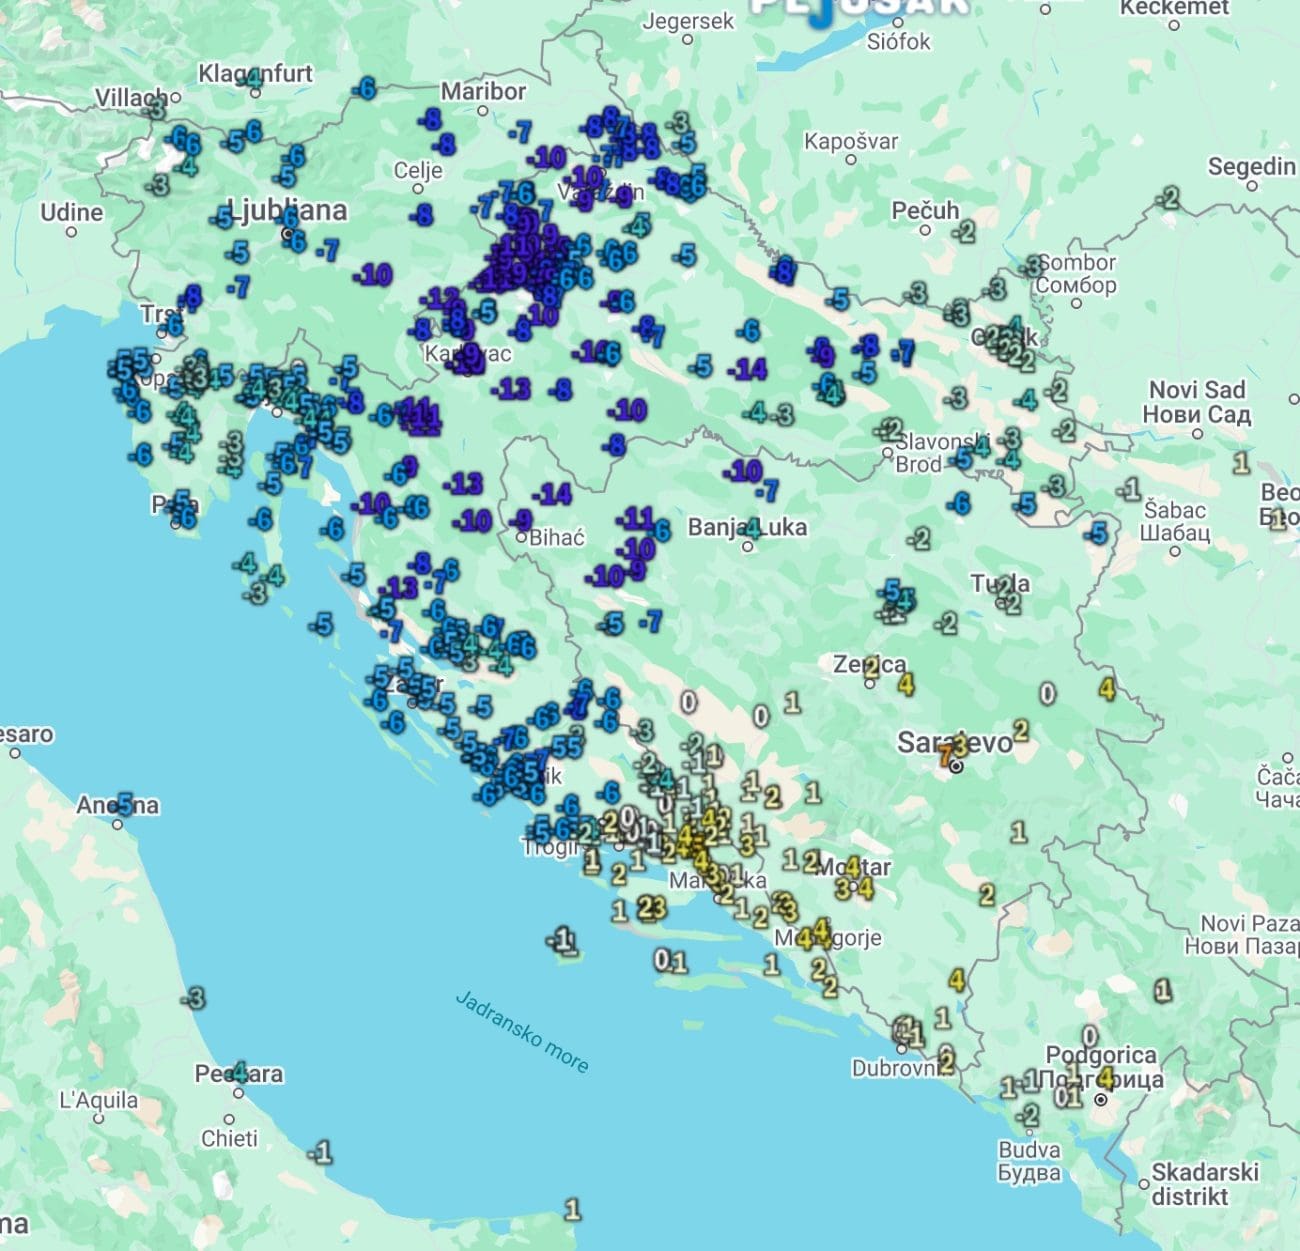Click the -14 marker northeast of Bihać
Image resolution: width=1300 pixels, height=1251 pixels.
(x=552, y=493)
